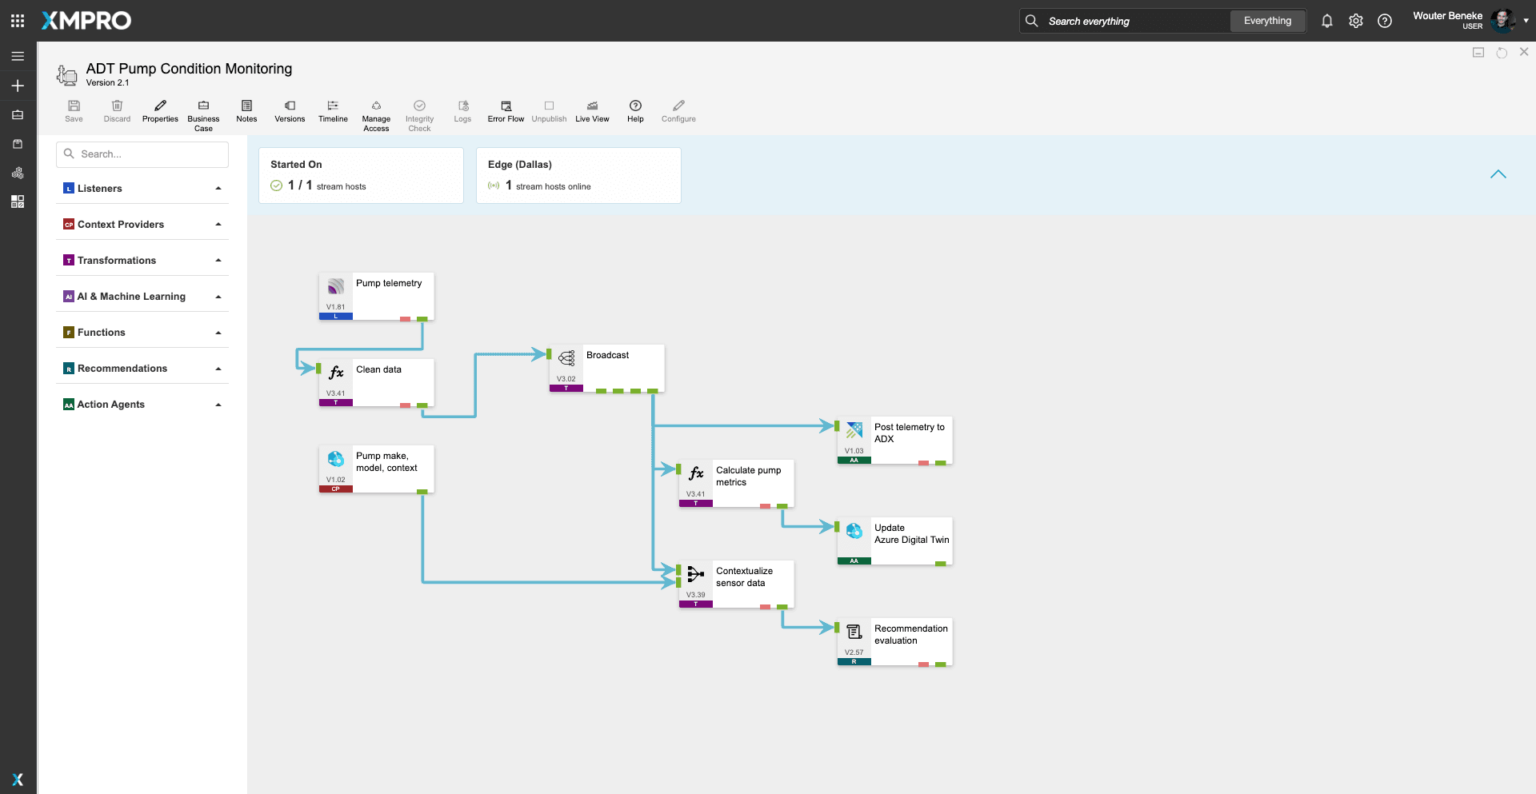Switch to Live View
This screenshot has height=794, width=1536.
(x=592, y=106)
